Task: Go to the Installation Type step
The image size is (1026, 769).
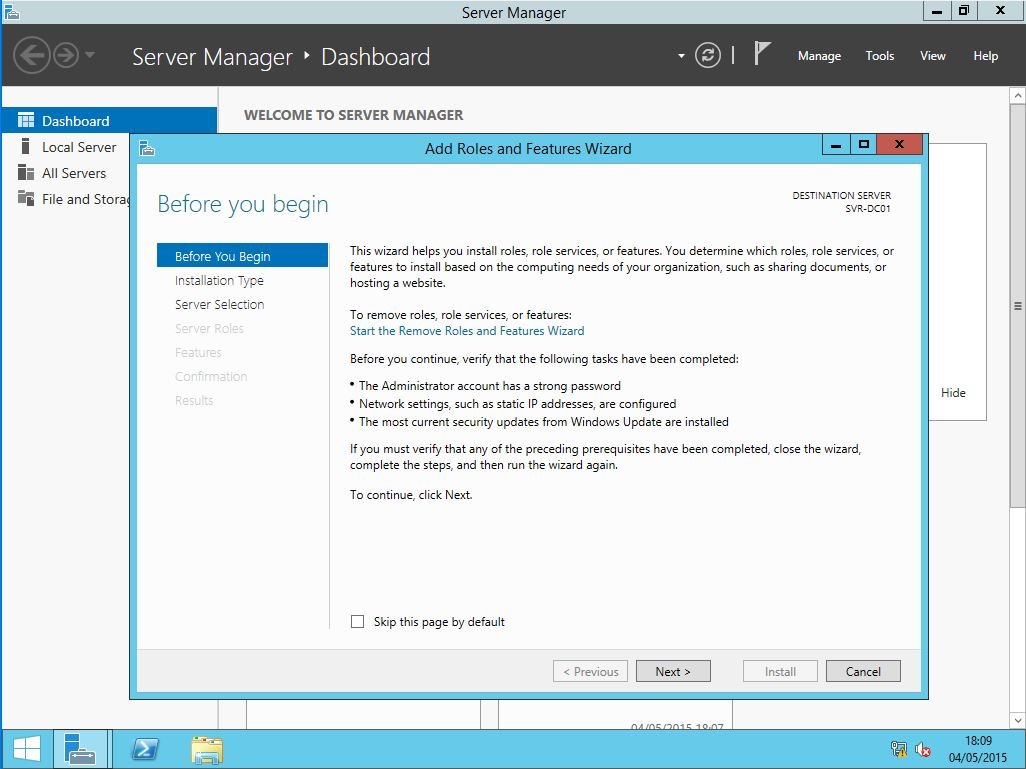Action: pyautogui.click(x=219, y=281)
